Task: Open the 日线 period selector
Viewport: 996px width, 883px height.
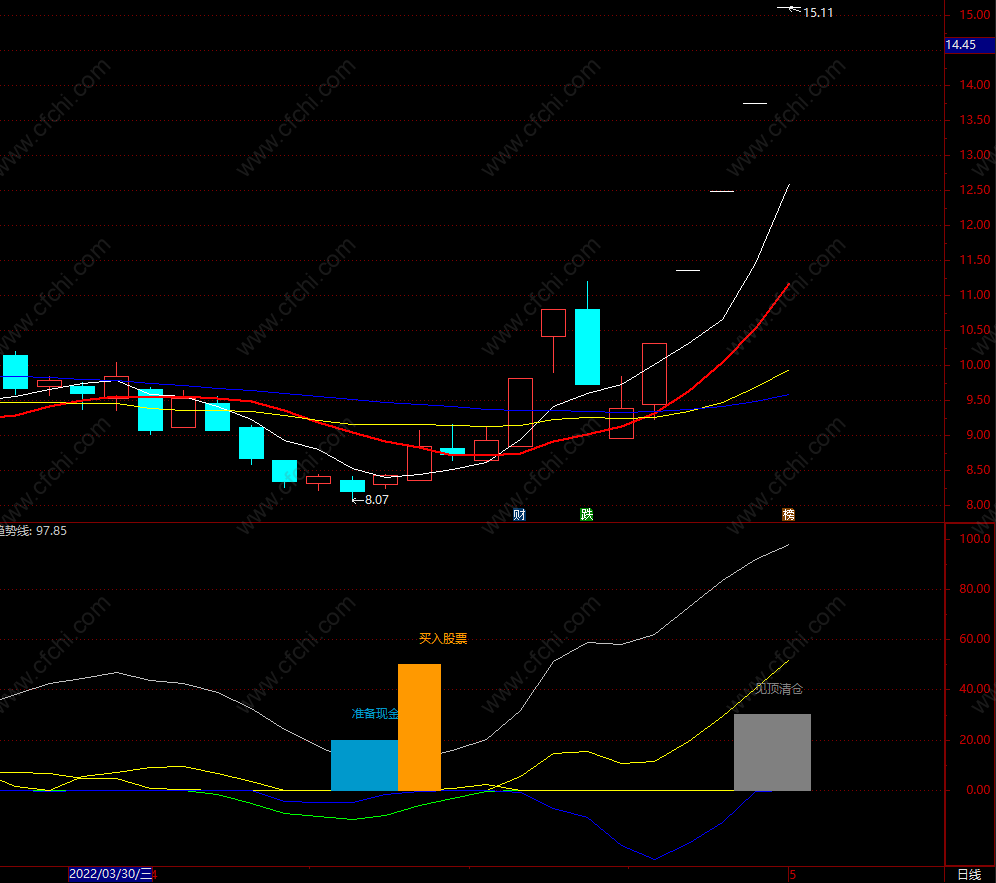Action: 969,875
